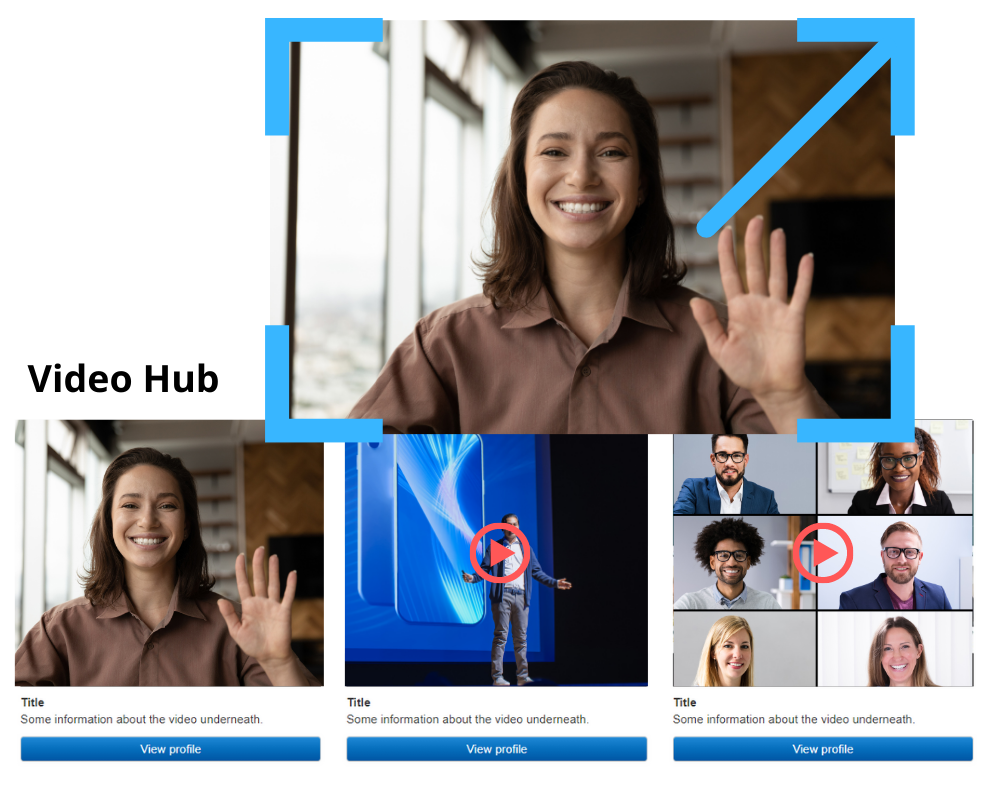1000x800 pixels.
Task: Click the description under the waving woman video
Action: (x=142, y=720)
